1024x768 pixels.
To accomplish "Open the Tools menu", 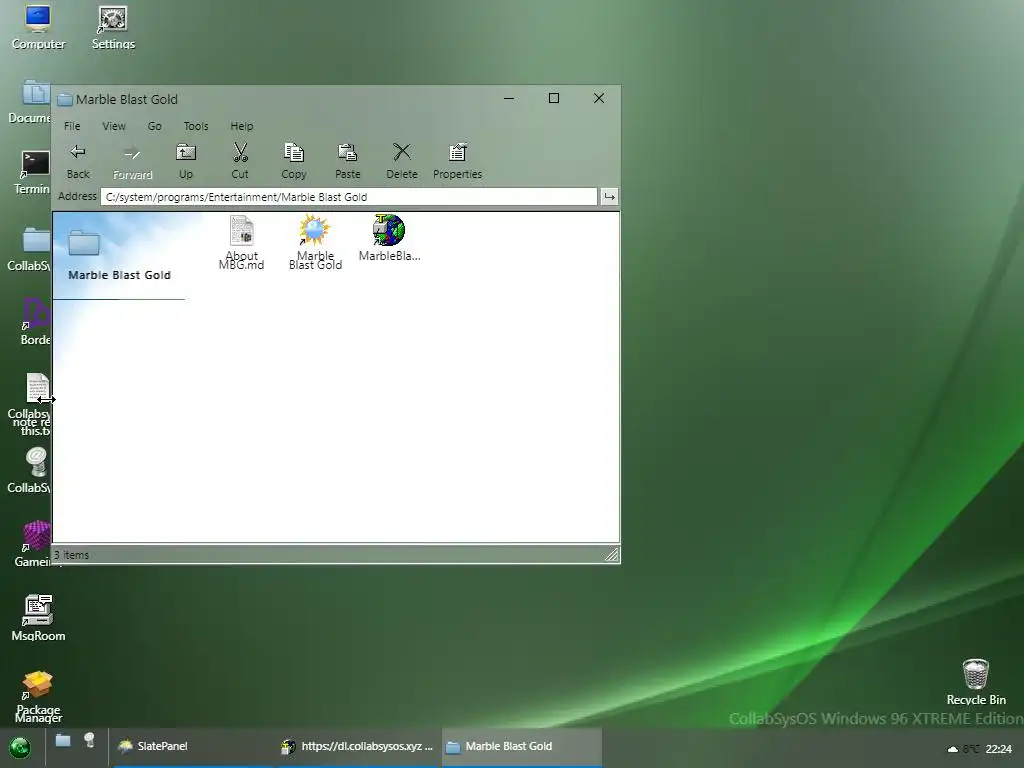I will click(196, 126).
